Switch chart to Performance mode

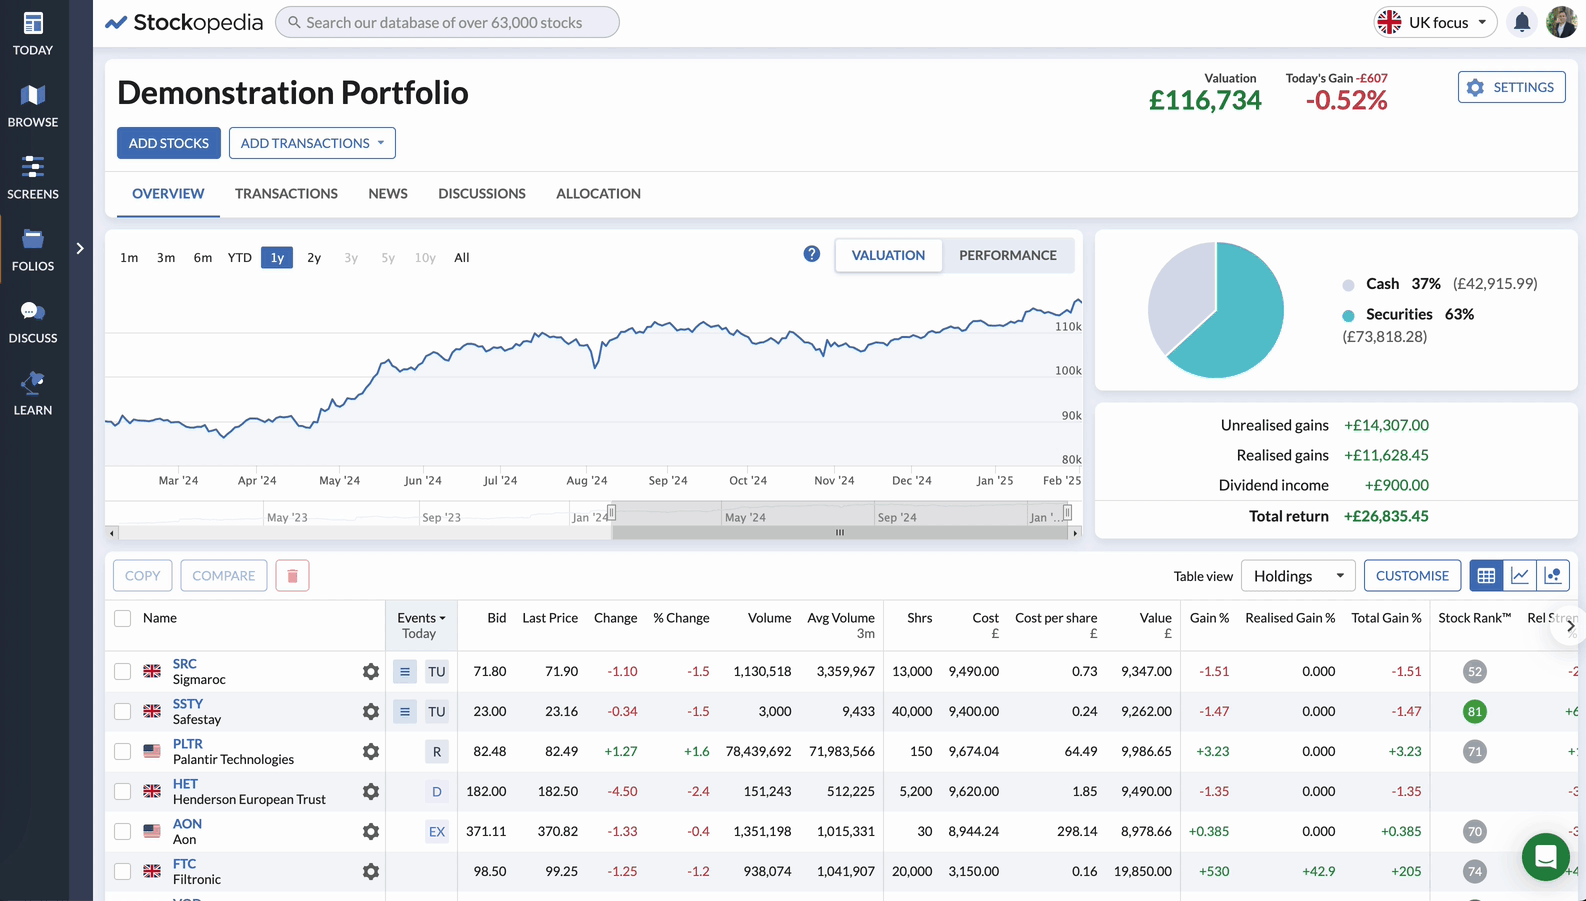pos(1008,255)
